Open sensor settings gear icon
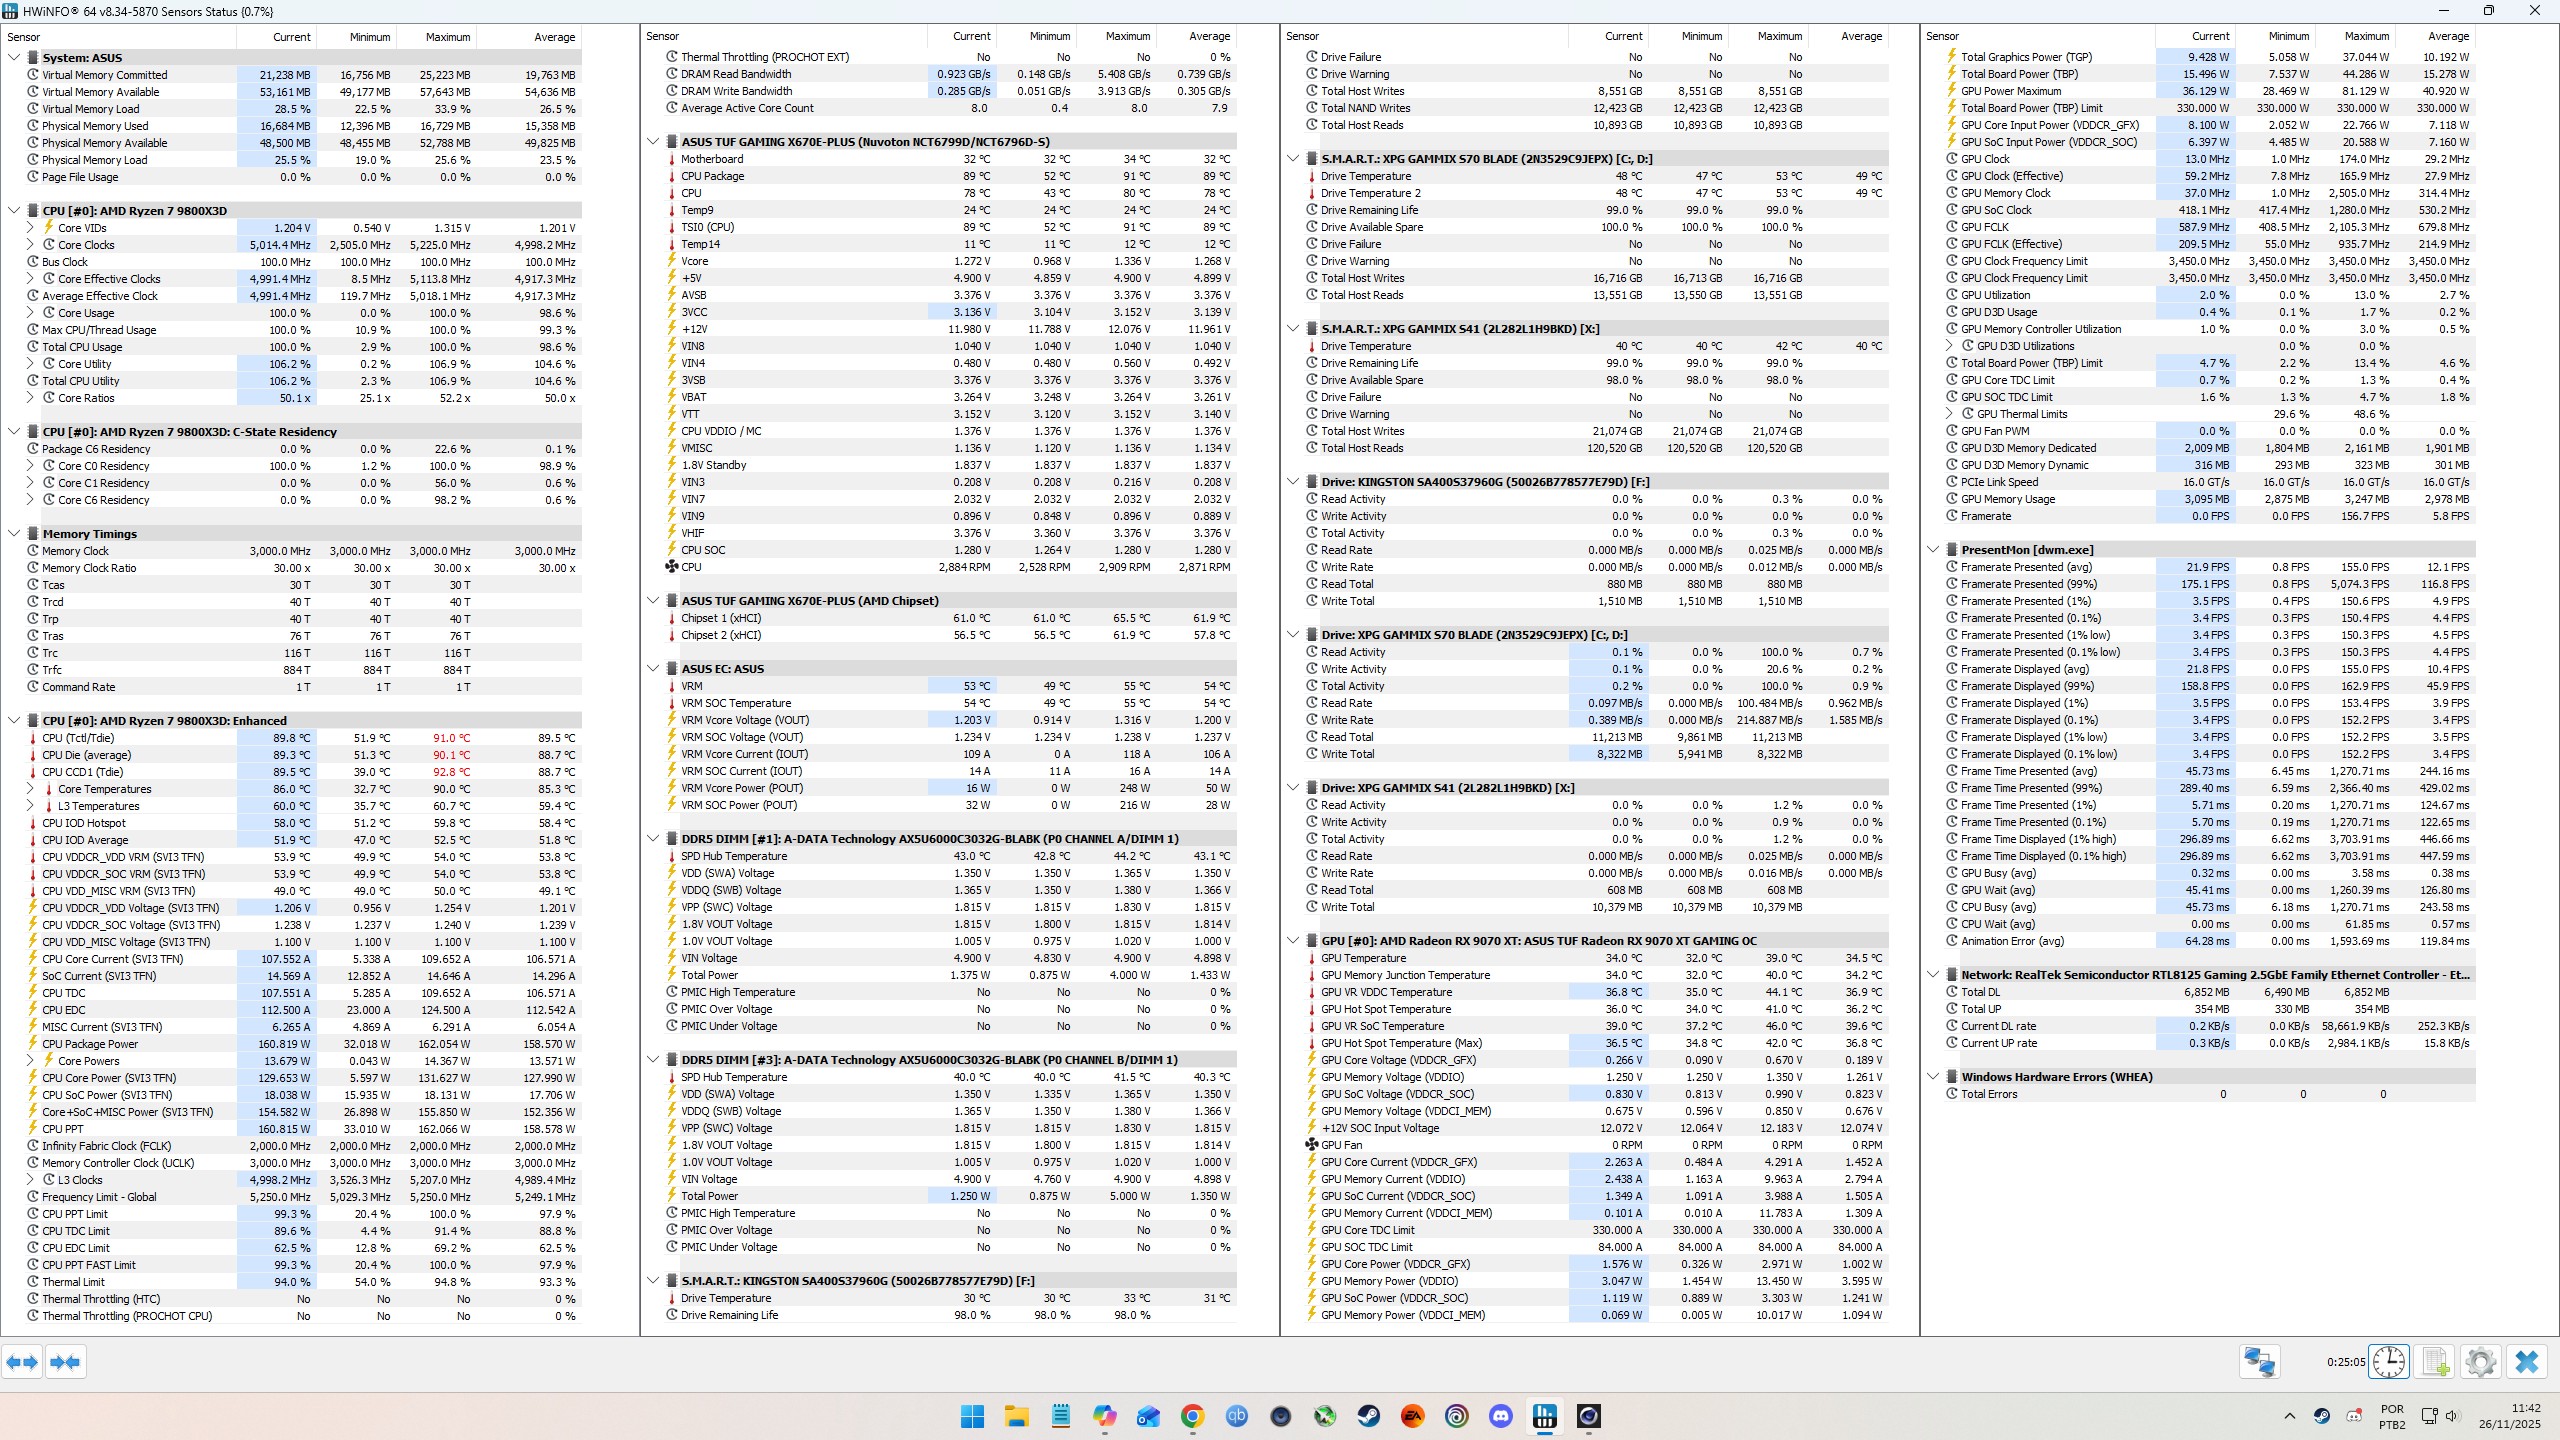2560x1440 pixels. [x=2480, y=1361]
